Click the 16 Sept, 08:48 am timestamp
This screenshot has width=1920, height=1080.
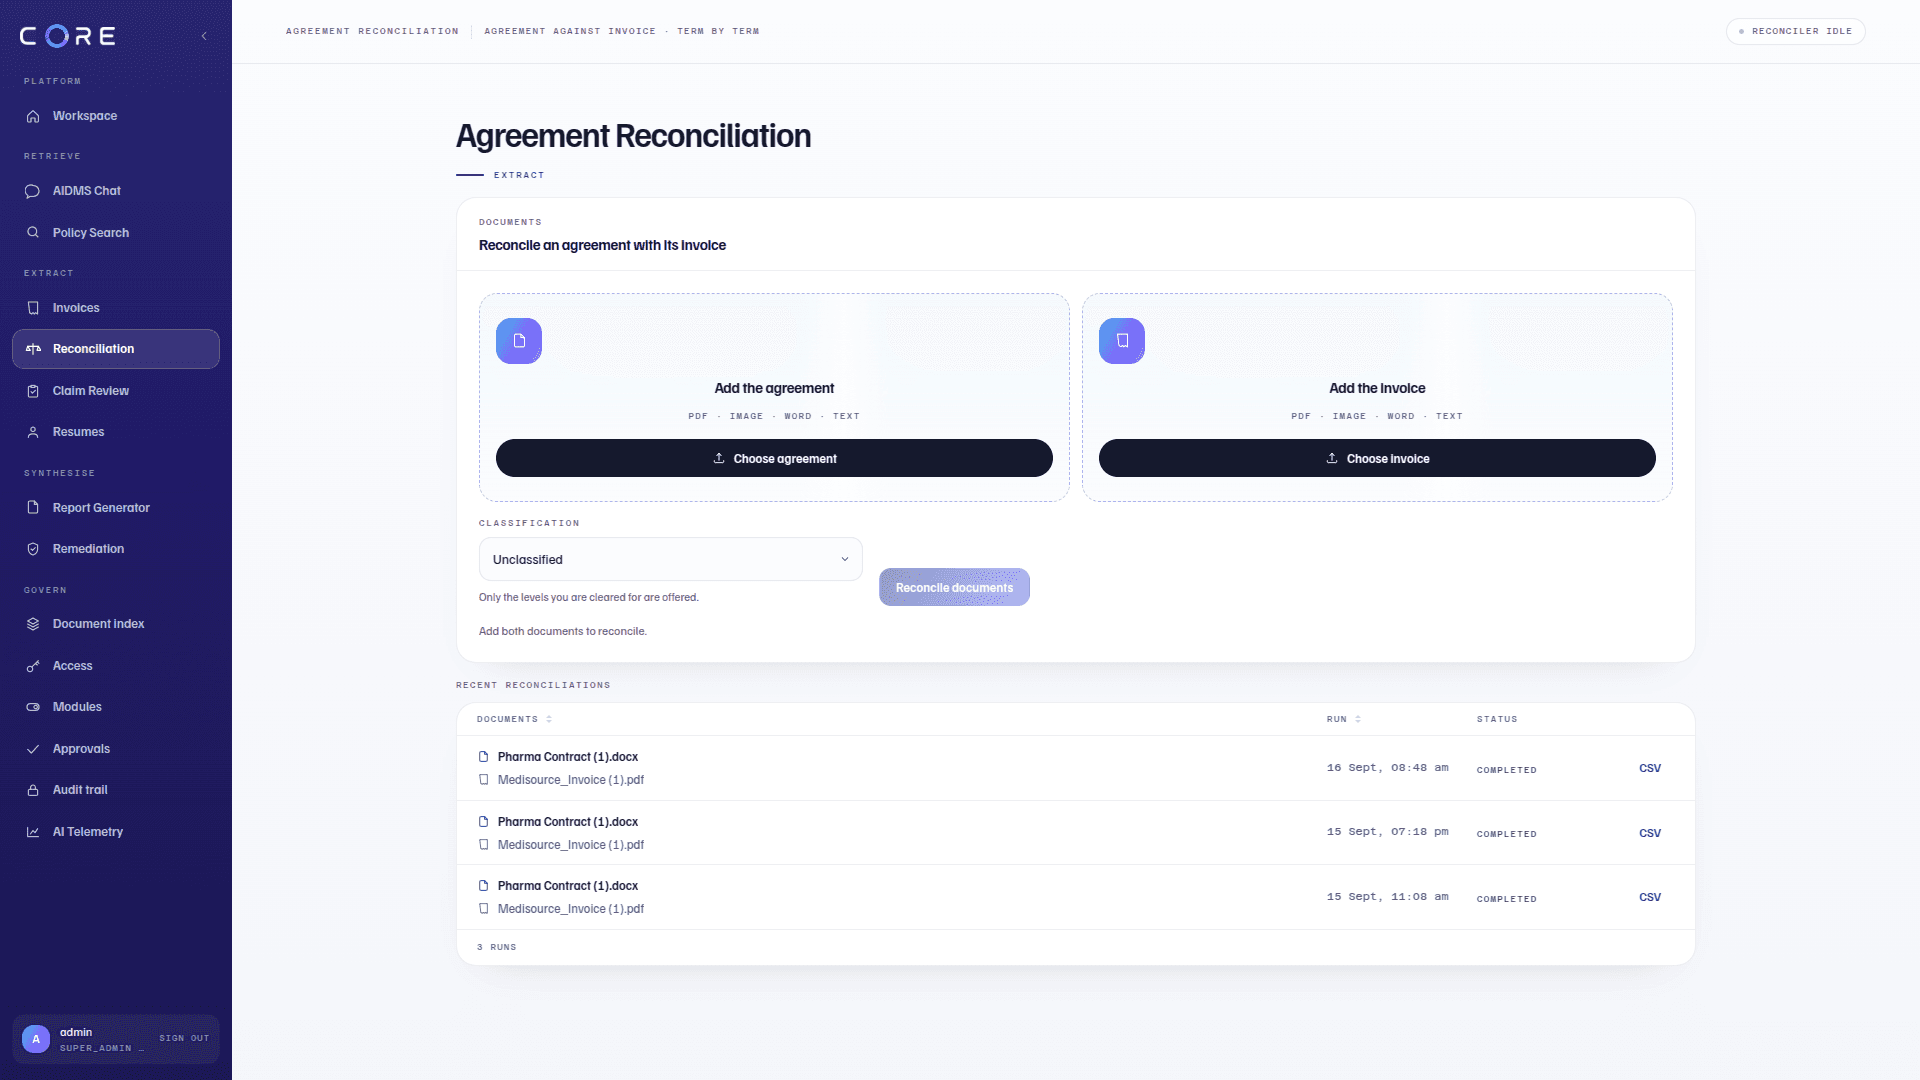(1387, 768)
